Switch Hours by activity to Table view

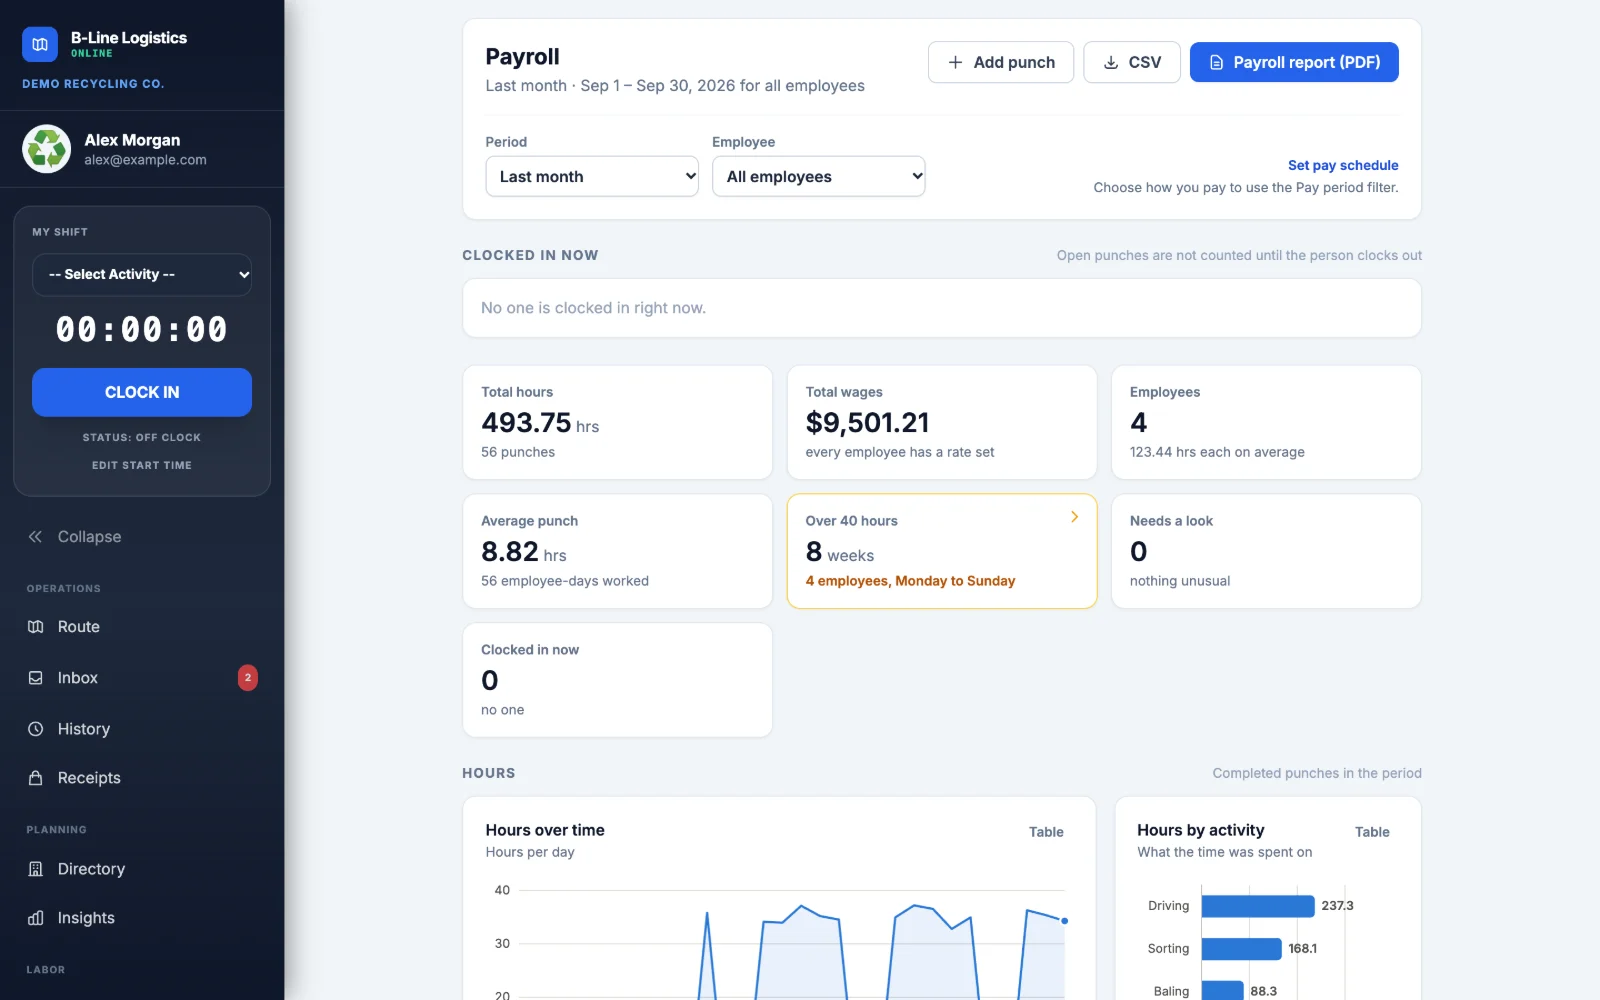click(1372, 832)
